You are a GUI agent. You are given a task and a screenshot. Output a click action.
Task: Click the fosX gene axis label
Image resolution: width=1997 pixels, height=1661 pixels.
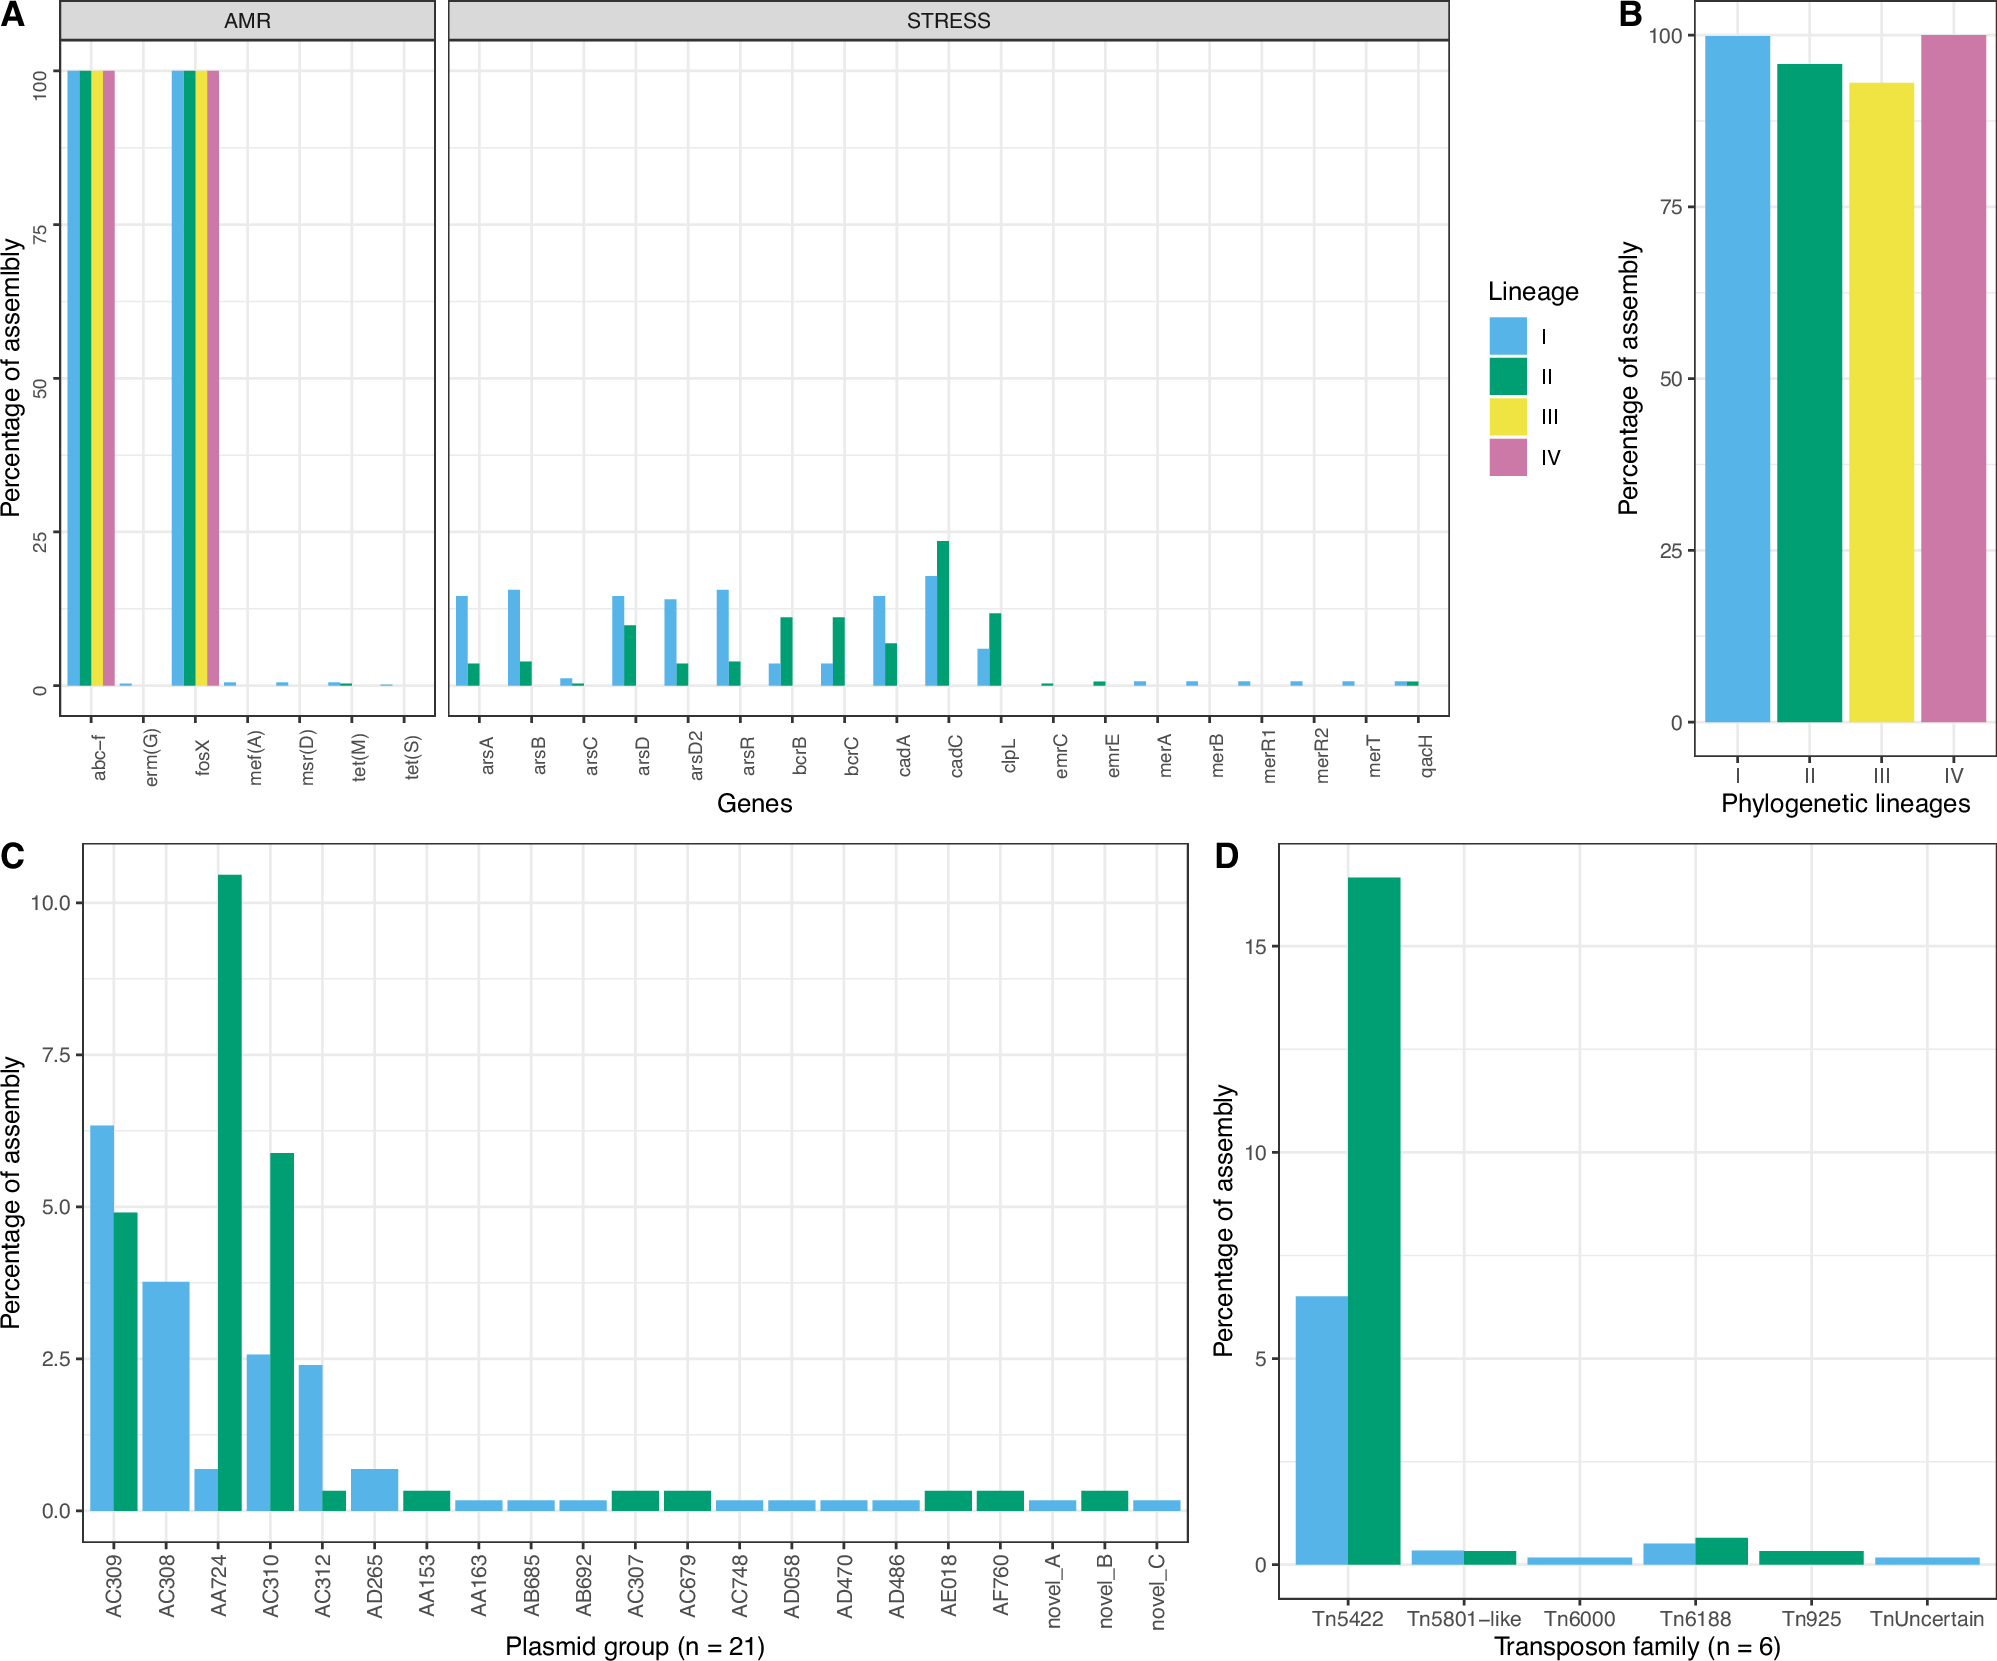click(x=203, y=757)
